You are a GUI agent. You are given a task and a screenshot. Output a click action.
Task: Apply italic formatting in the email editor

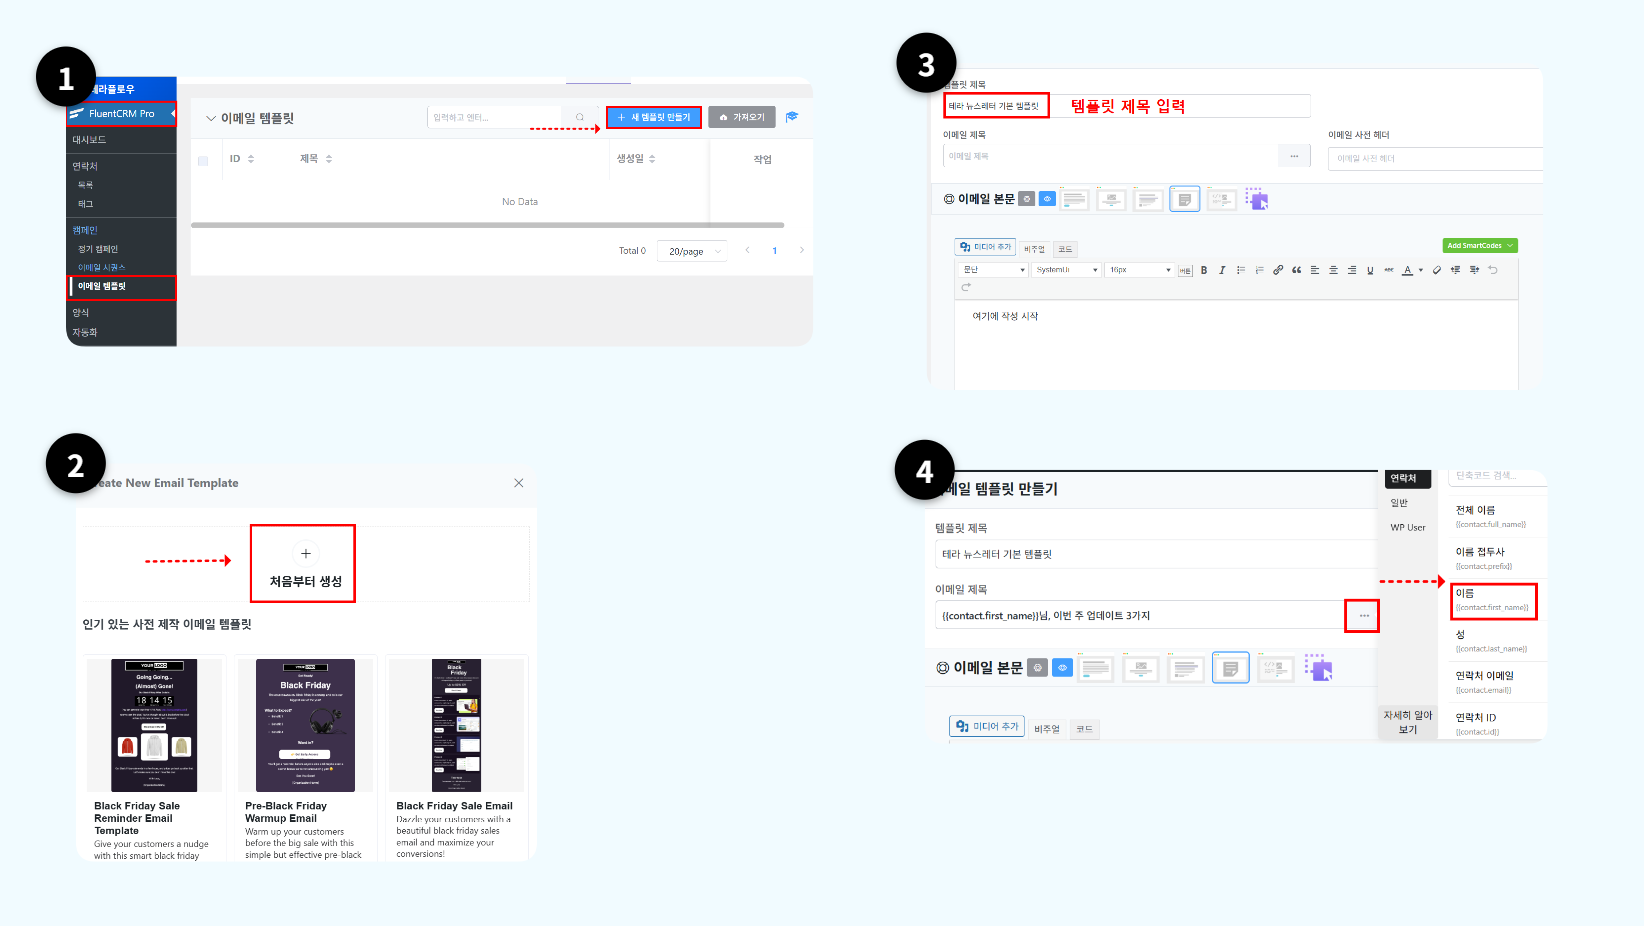(x=1221, y=269)
